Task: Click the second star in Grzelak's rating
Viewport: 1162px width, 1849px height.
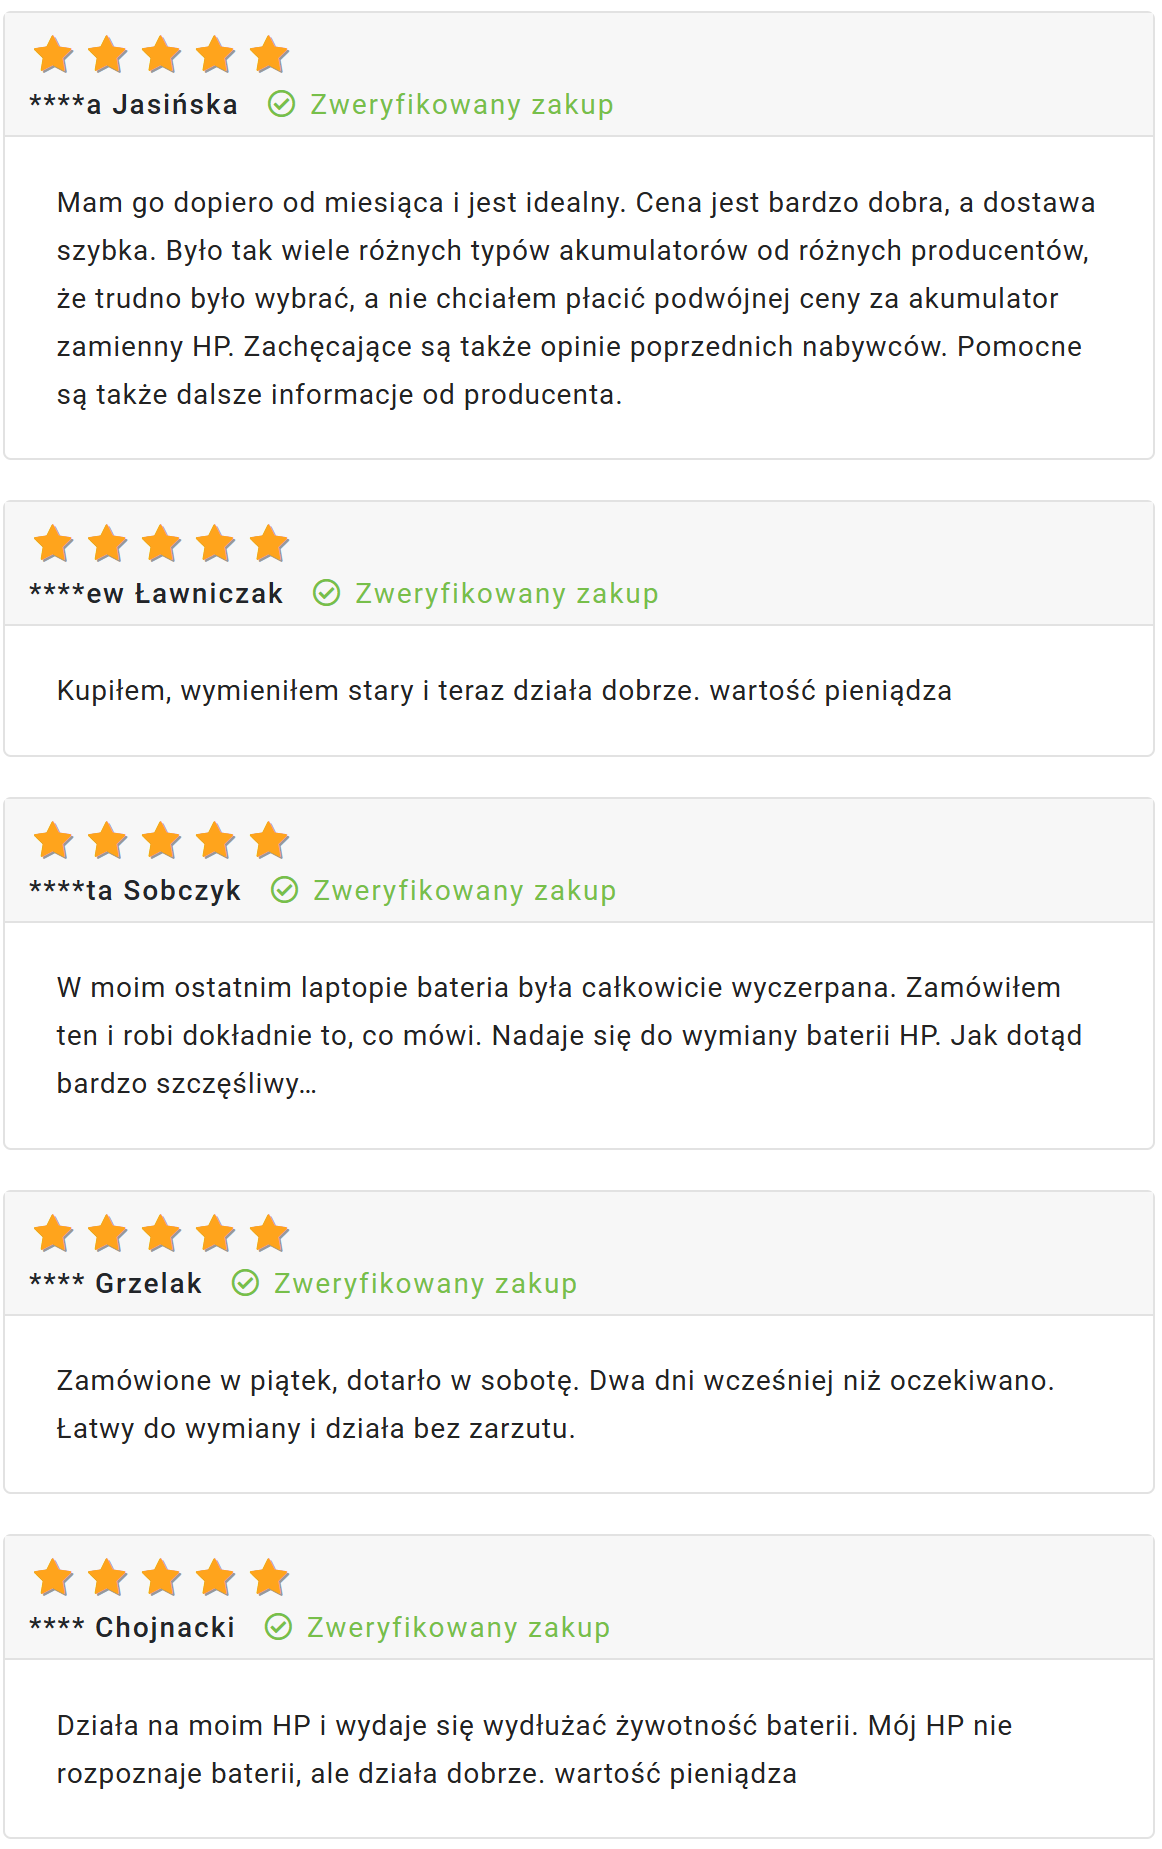Action: tap(108, 1234)
